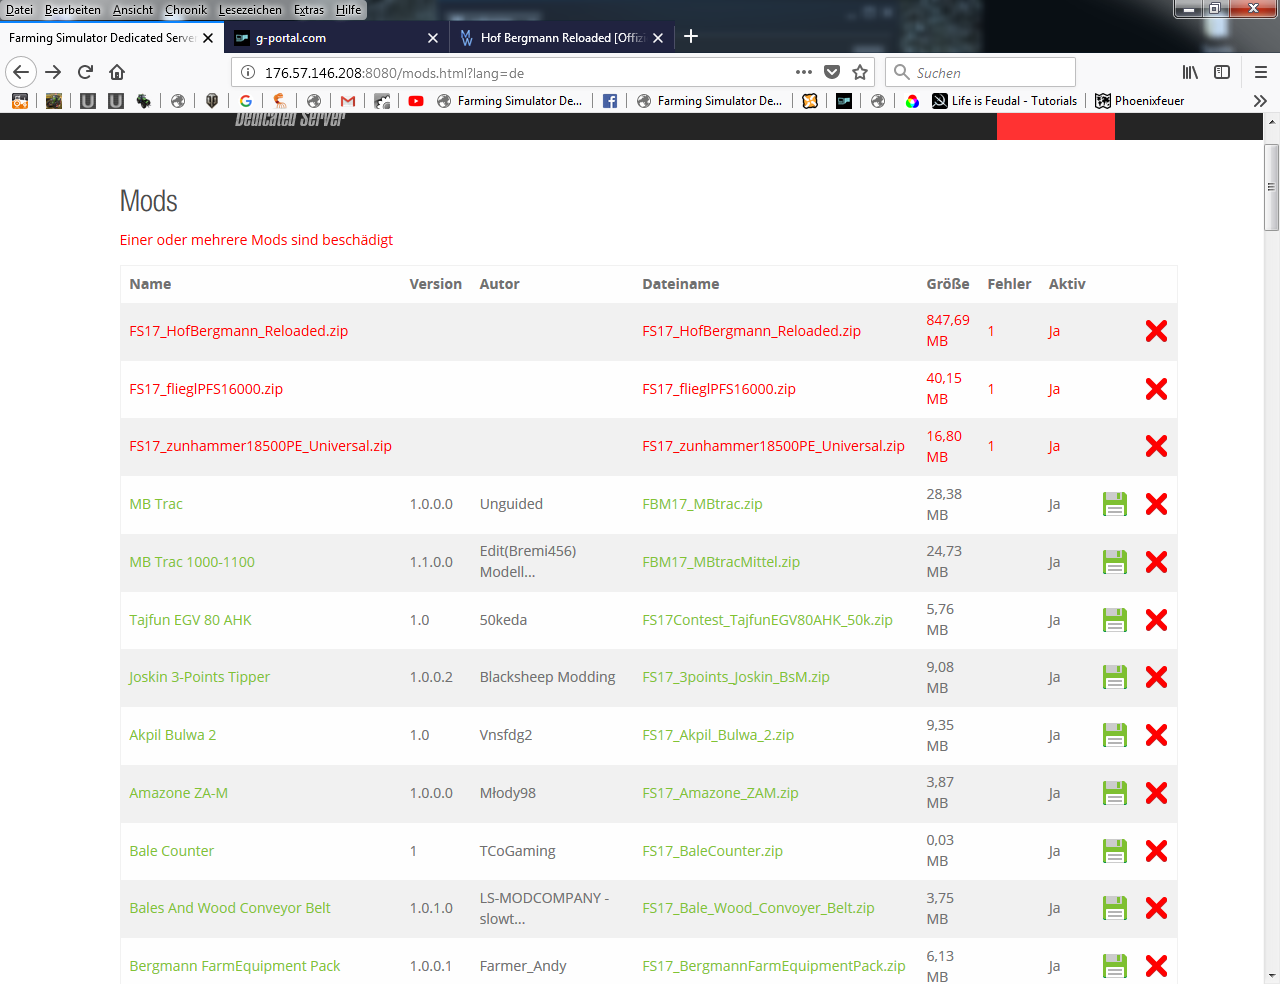The image size is (1280, 984).
Task: Close the g-portal.com tab
Action: coord(433,38)
